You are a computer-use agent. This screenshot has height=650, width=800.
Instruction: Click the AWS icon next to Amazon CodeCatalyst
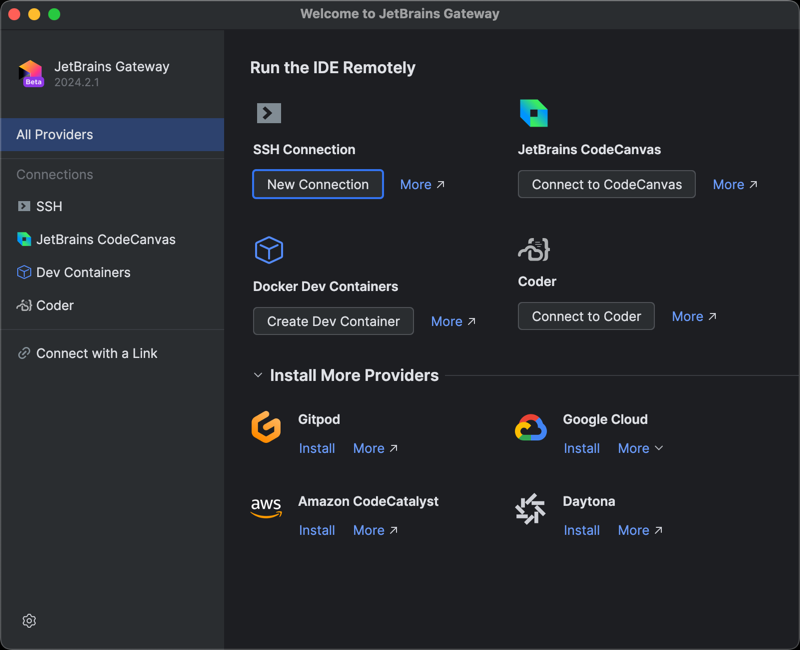[266, 507]
